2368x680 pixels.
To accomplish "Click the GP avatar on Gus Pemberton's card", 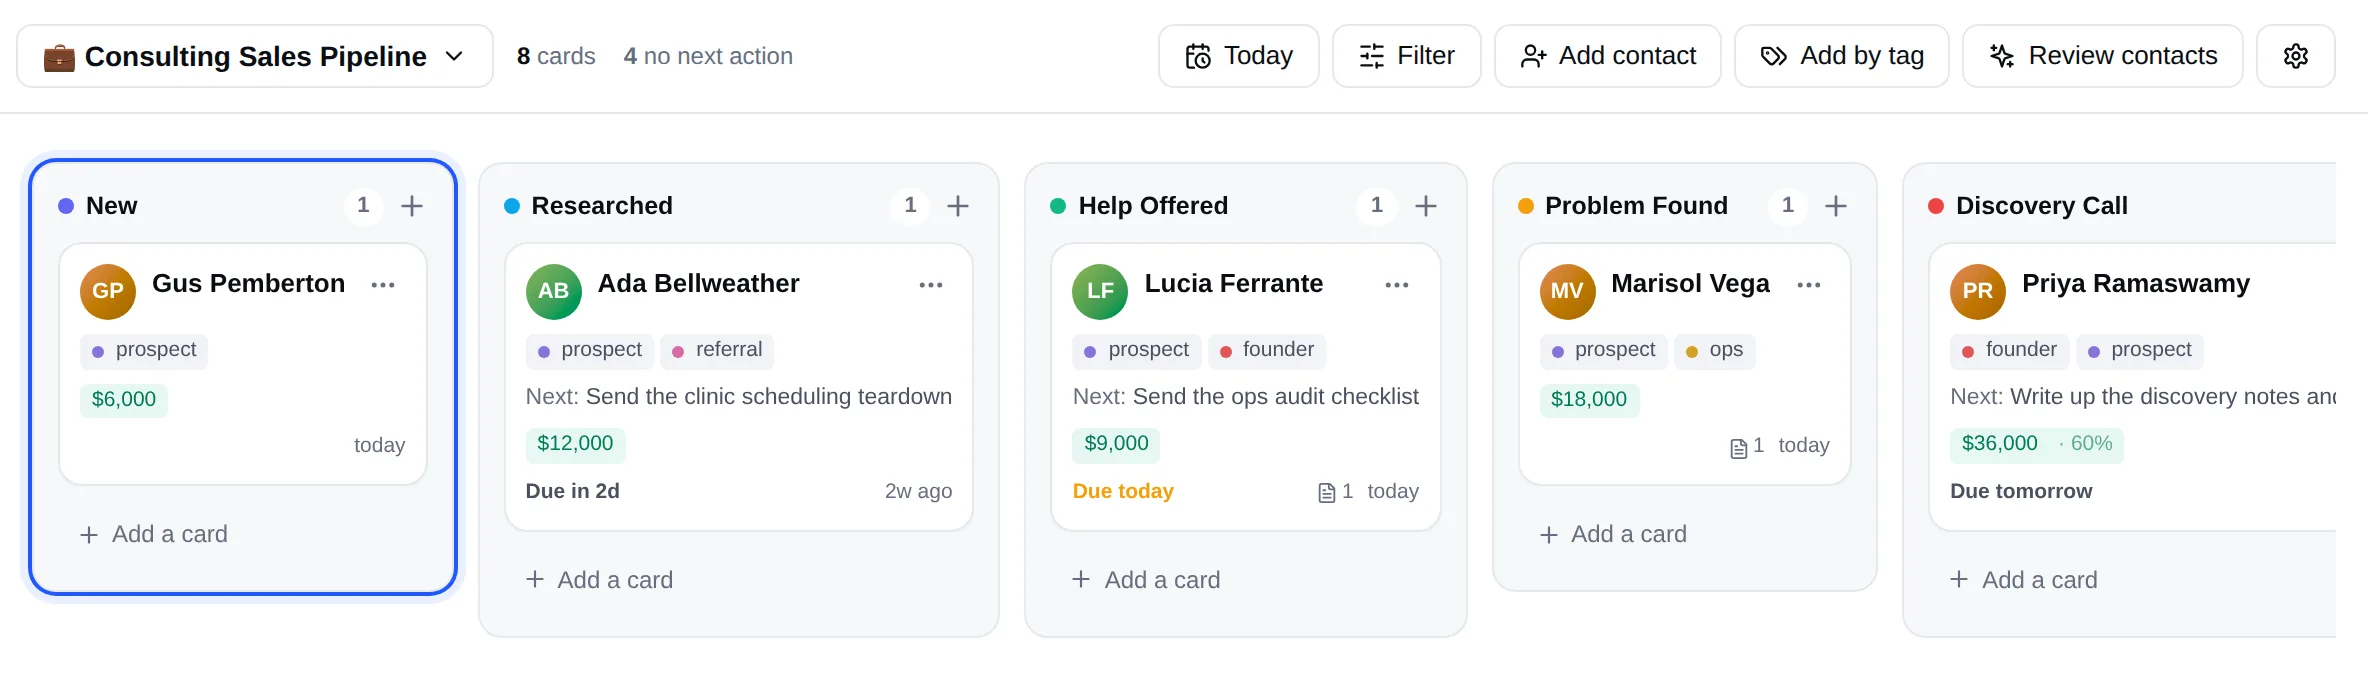I will 108,291.
